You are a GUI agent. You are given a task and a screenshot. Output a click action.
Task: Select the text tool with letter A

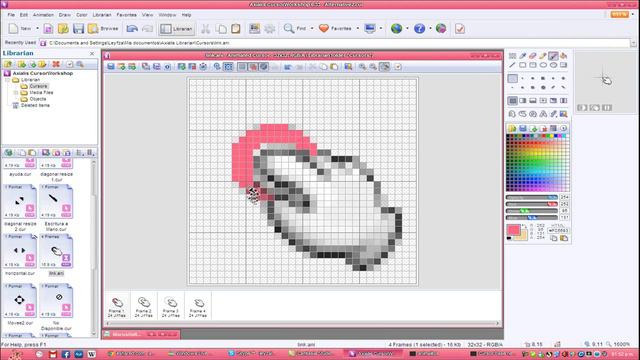[x=543, y=114]
